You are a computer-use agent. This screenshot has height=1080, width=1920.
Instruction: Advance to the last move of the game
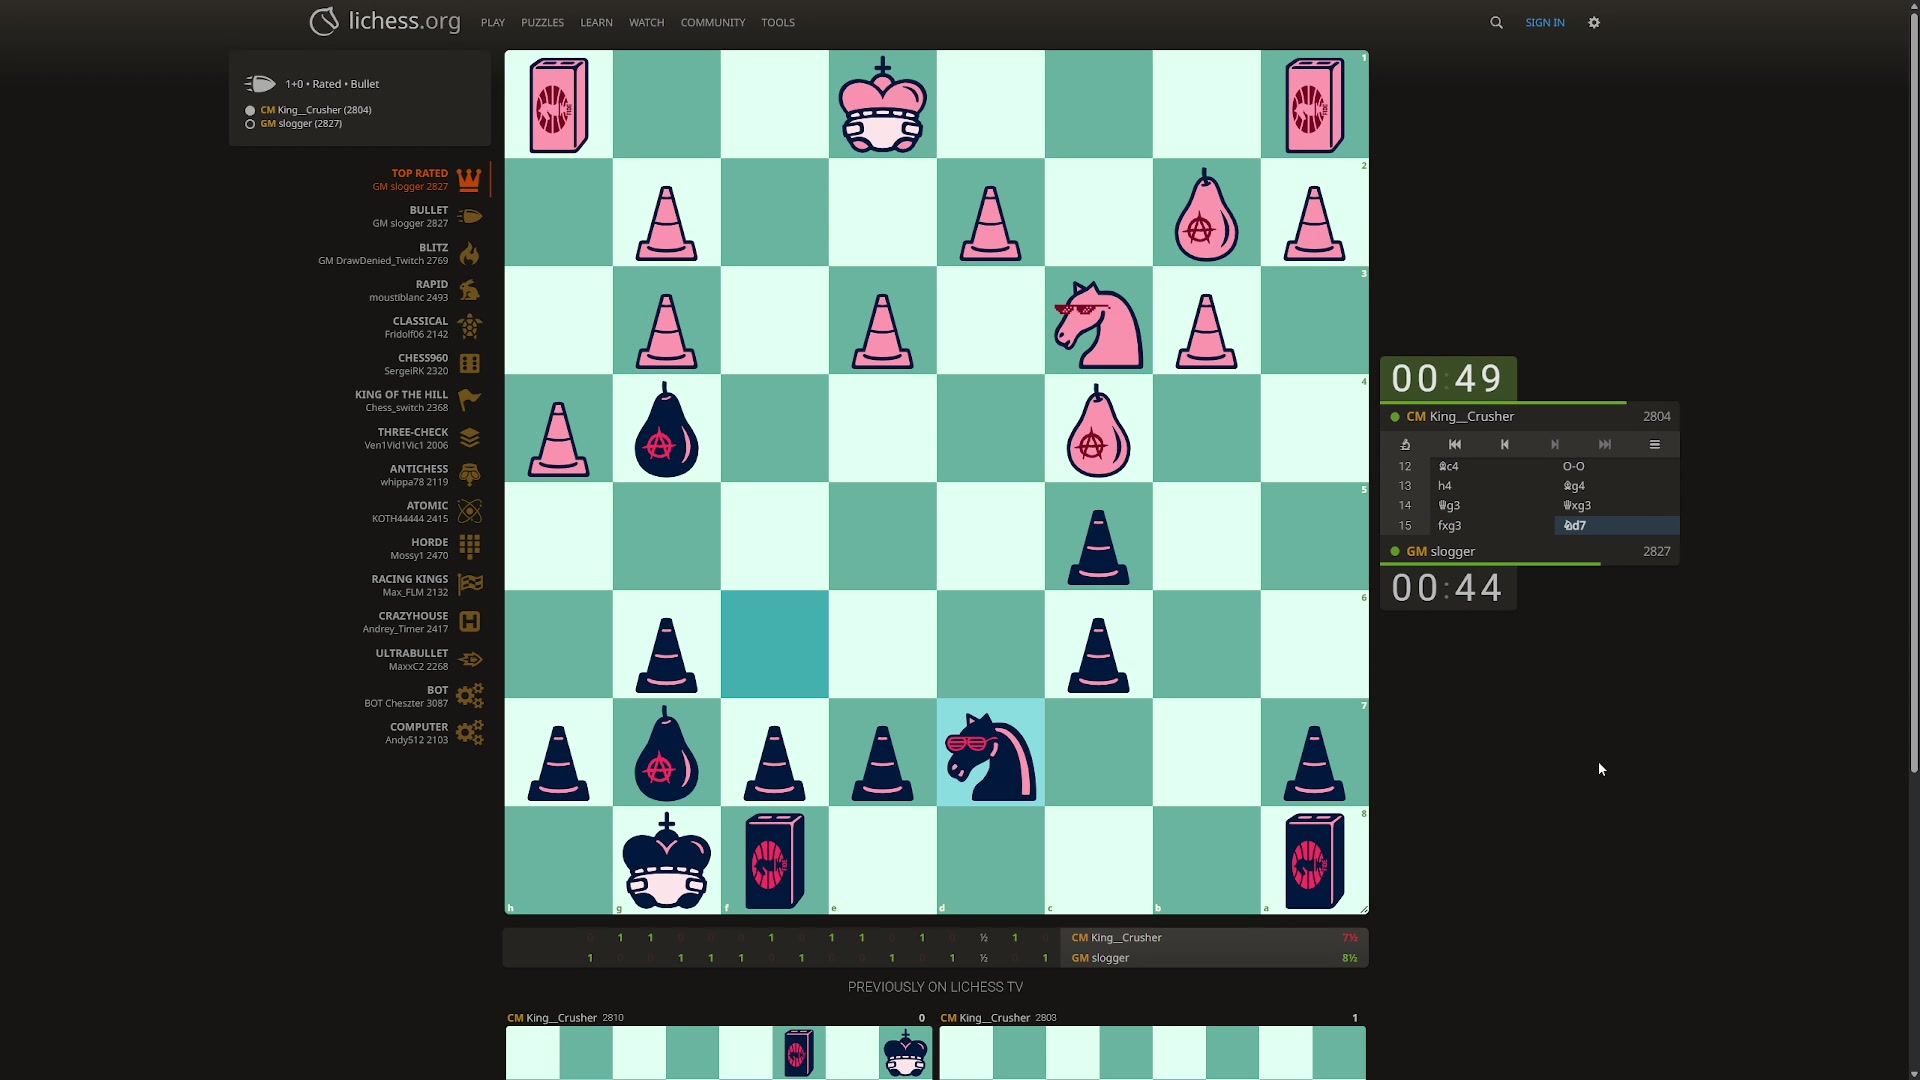(1605, 444)
